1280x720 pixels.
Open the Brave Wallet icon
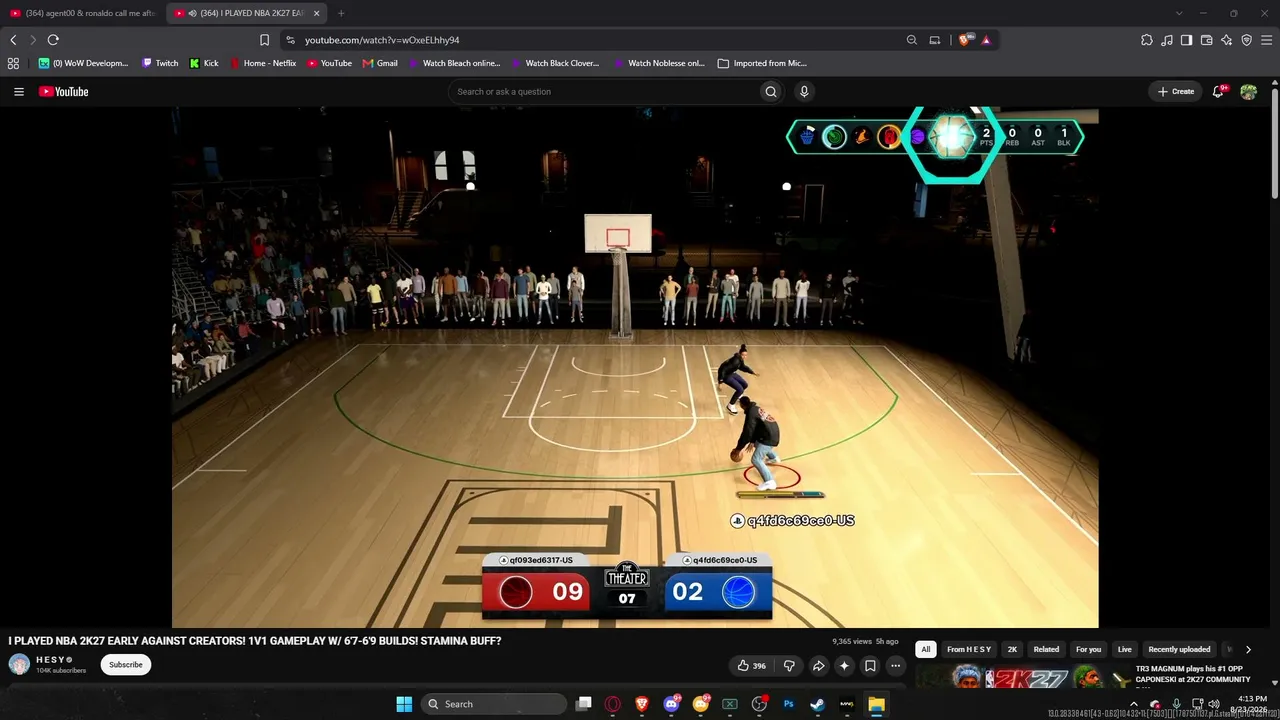pos(1206,40)
